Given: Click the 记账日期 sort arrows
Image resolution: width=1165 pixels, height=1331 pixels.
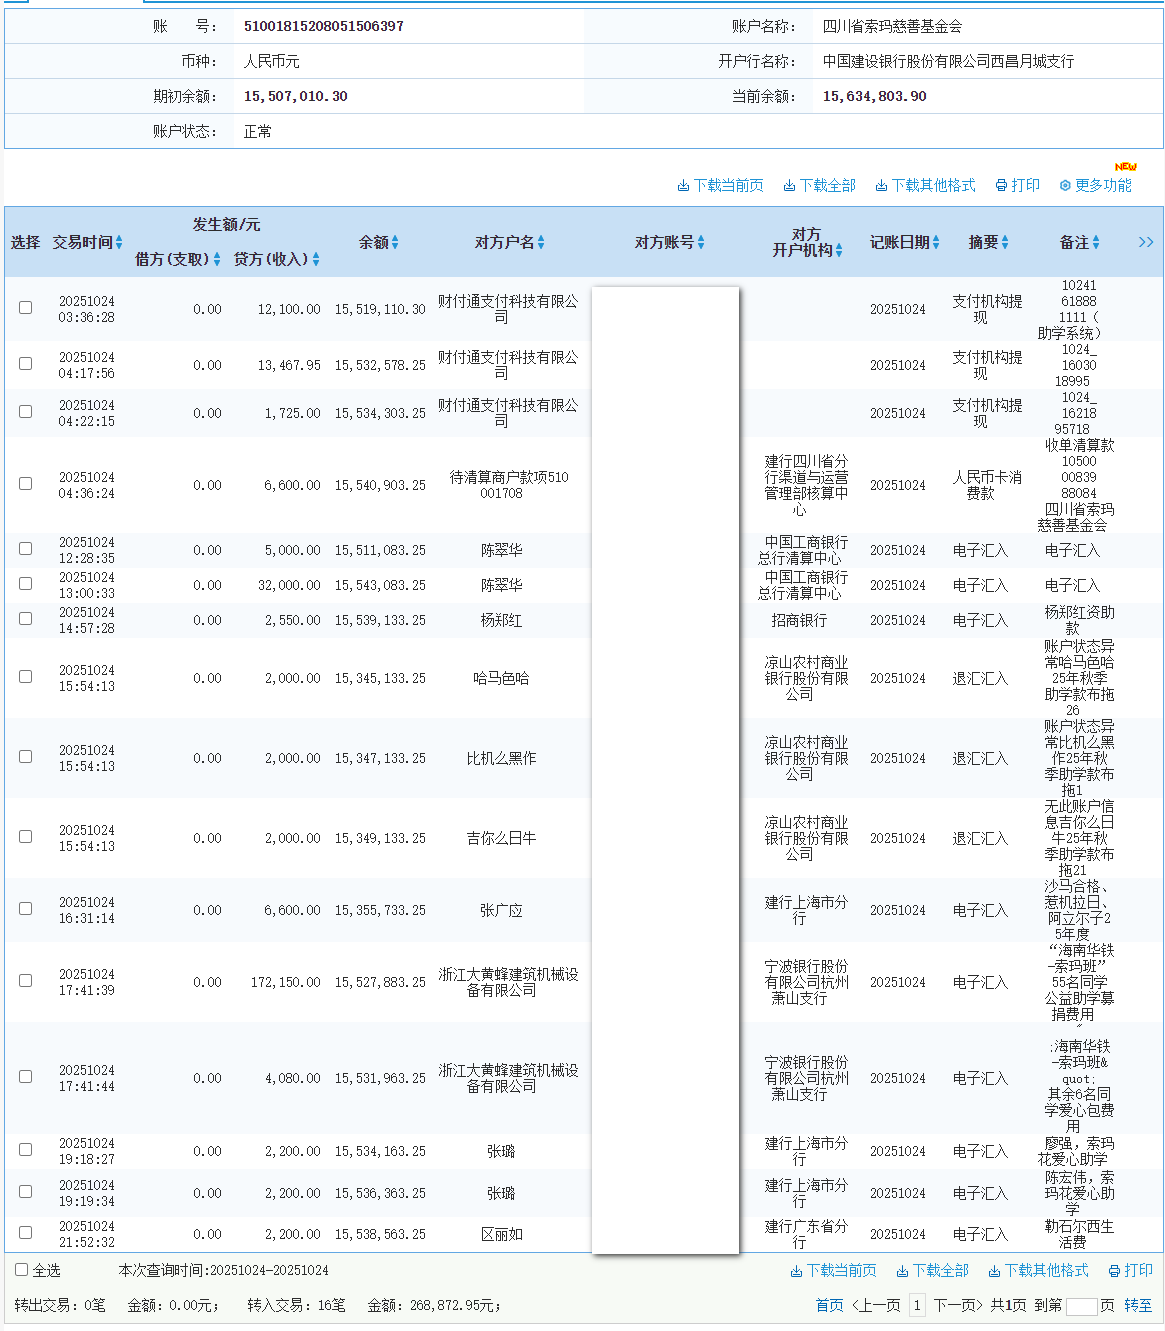Looking at the screenshot, I should click(934, 241).
